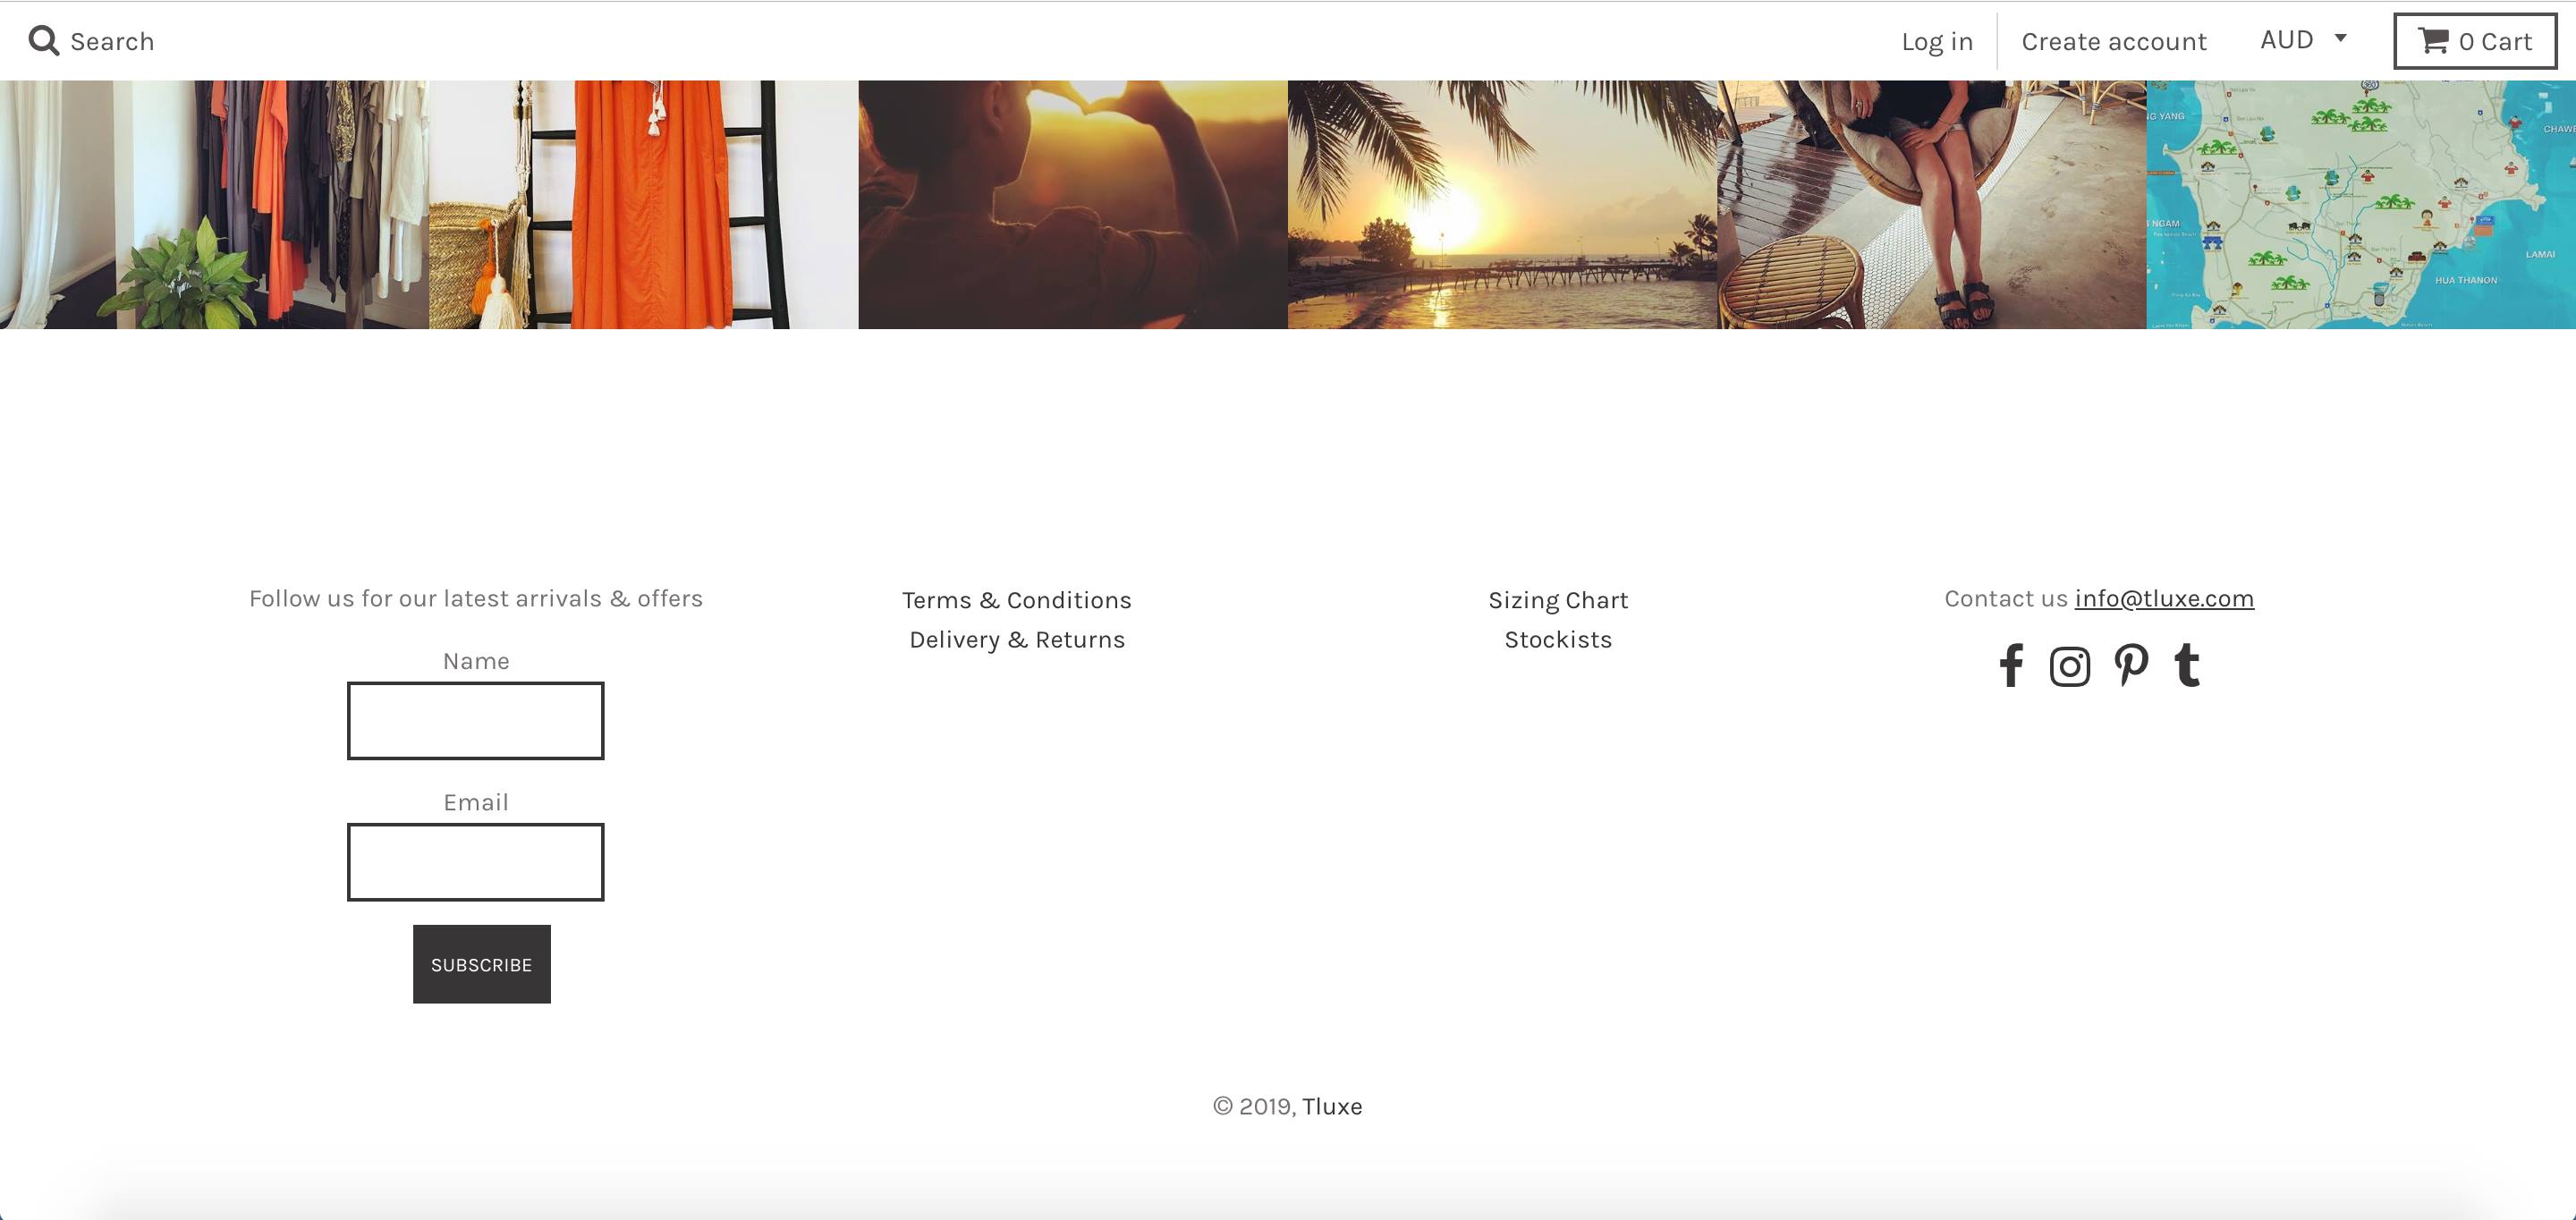Email info@tluxe.com contact link

[2164, 599]
